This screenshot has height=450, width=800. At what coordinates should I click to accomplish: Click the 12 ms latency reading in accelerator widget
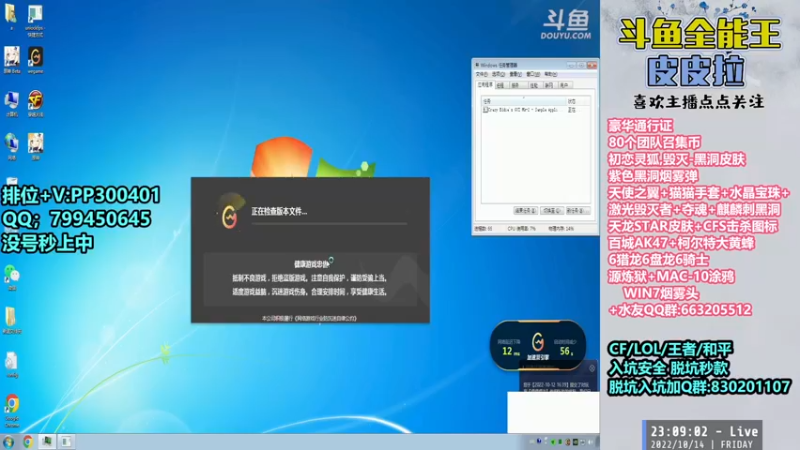pos(510,351)
